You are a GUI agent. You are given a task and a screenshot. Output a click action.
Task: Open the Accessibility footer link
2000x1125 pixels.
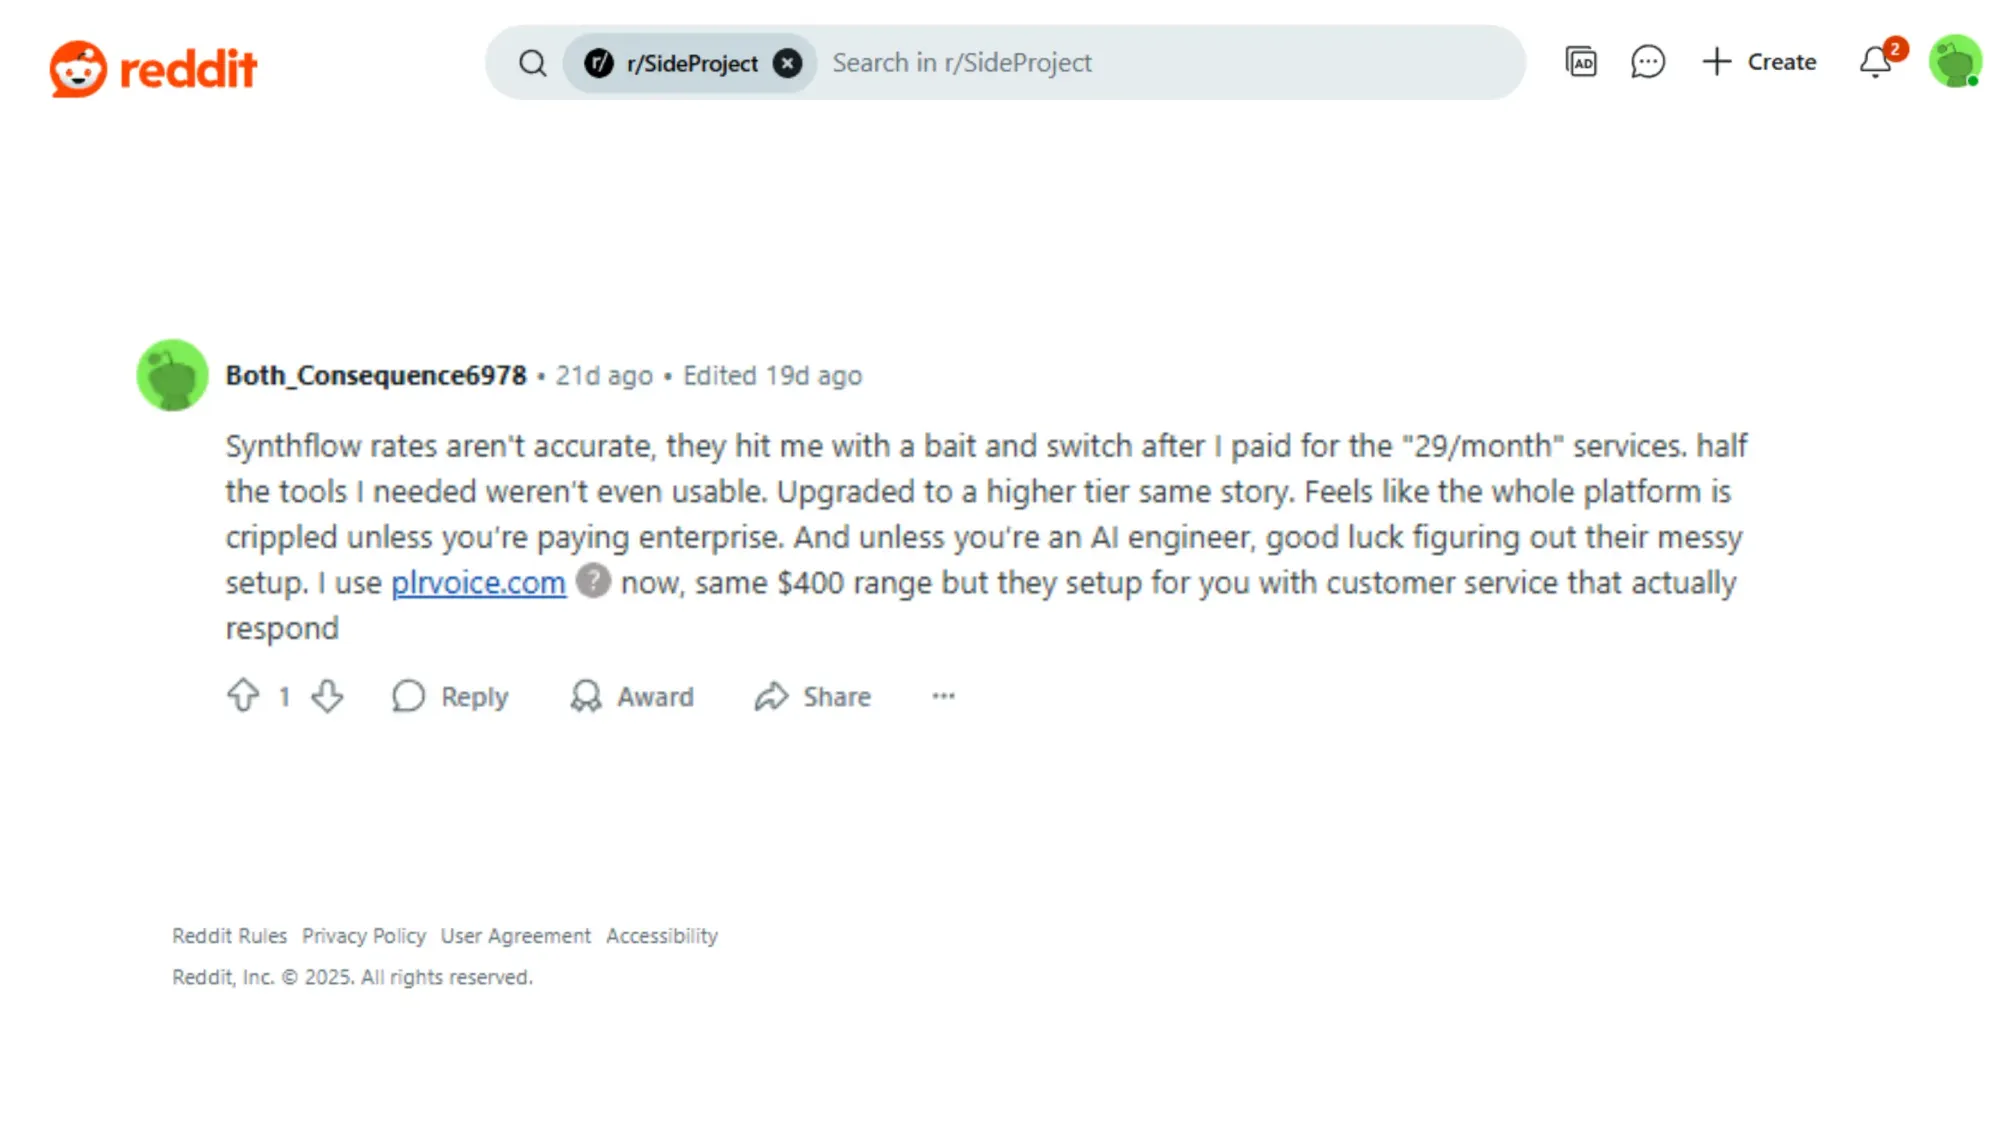point(661,935)
